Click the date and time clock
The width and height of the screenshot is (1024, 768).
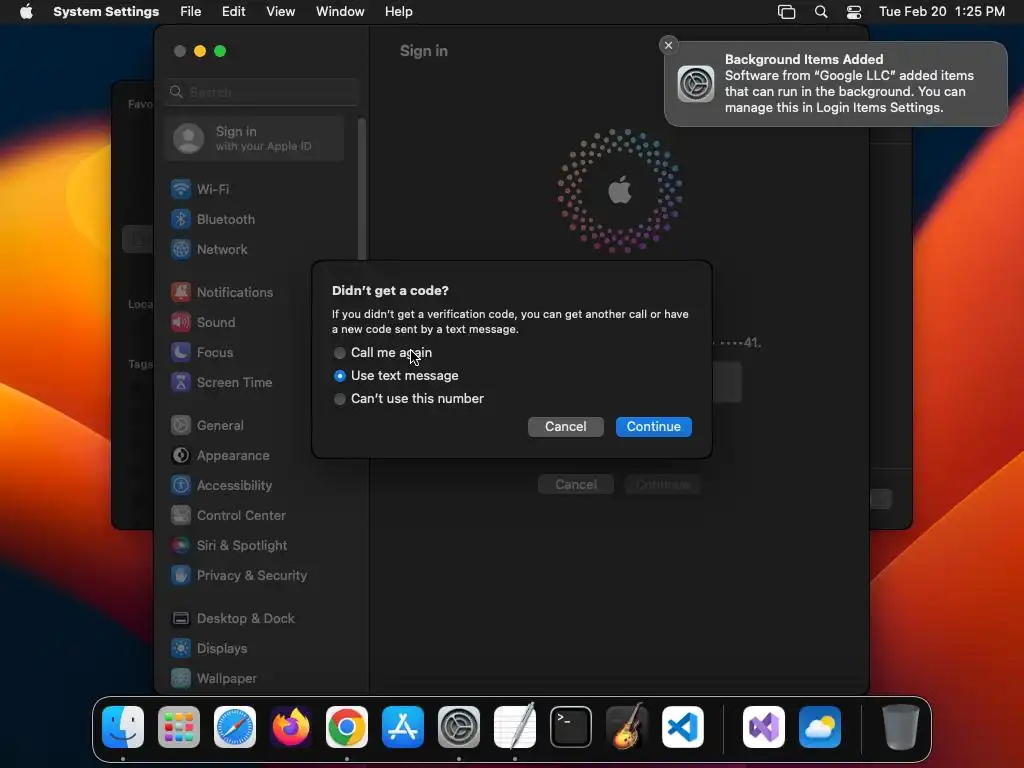click(942, 12)
